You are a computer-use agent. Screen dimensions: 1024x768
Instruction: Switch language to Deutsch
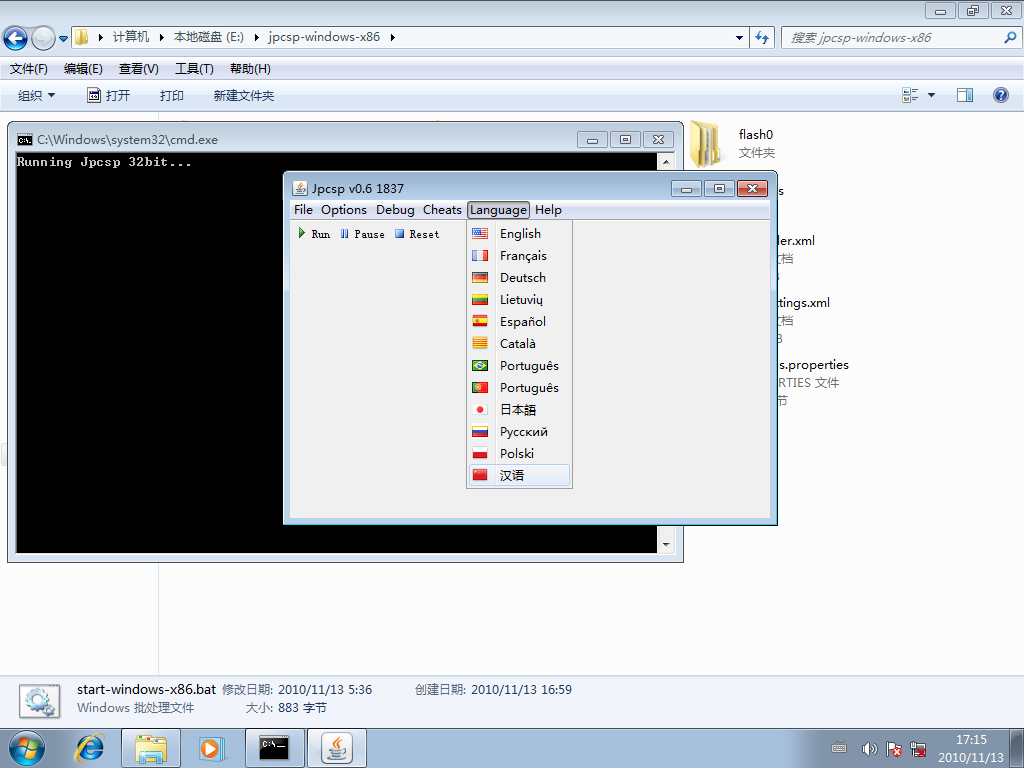(x=519, y=278)
